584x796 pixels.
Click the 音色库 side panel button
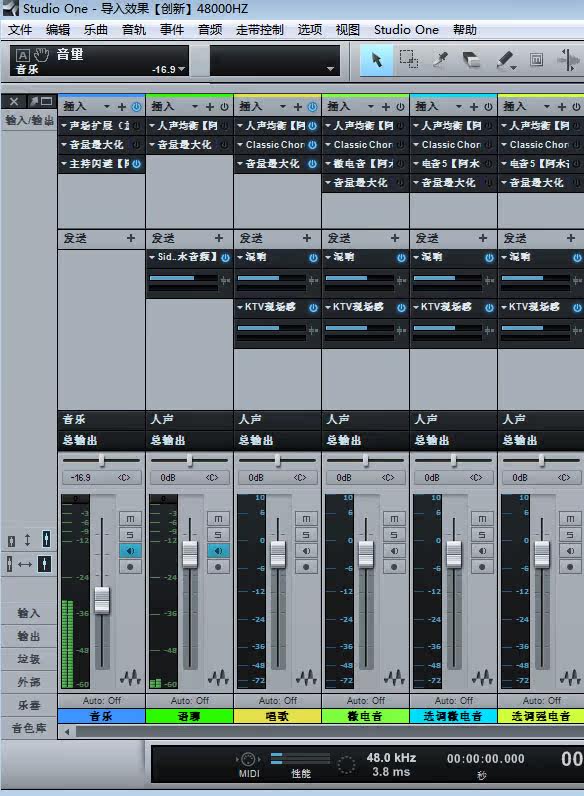pyautogui.click(x=28, y=728)
